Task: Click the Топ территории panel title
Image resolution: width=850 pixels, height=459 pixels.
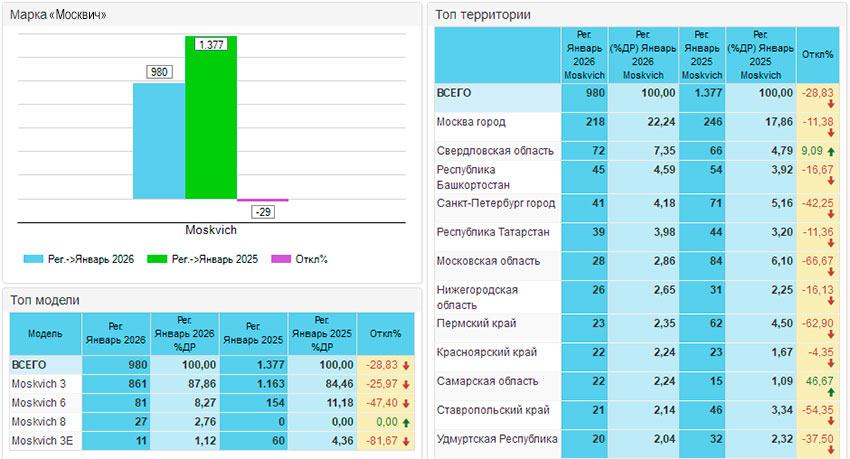Action: point(484,15)
